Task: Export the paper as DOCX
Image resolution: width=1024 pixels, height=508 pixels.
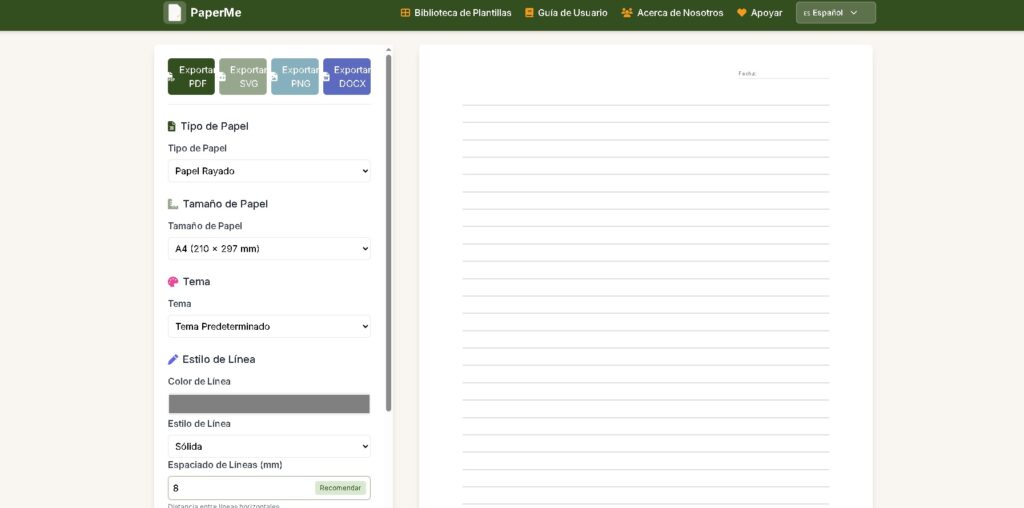Action: [x=347, y=76]
